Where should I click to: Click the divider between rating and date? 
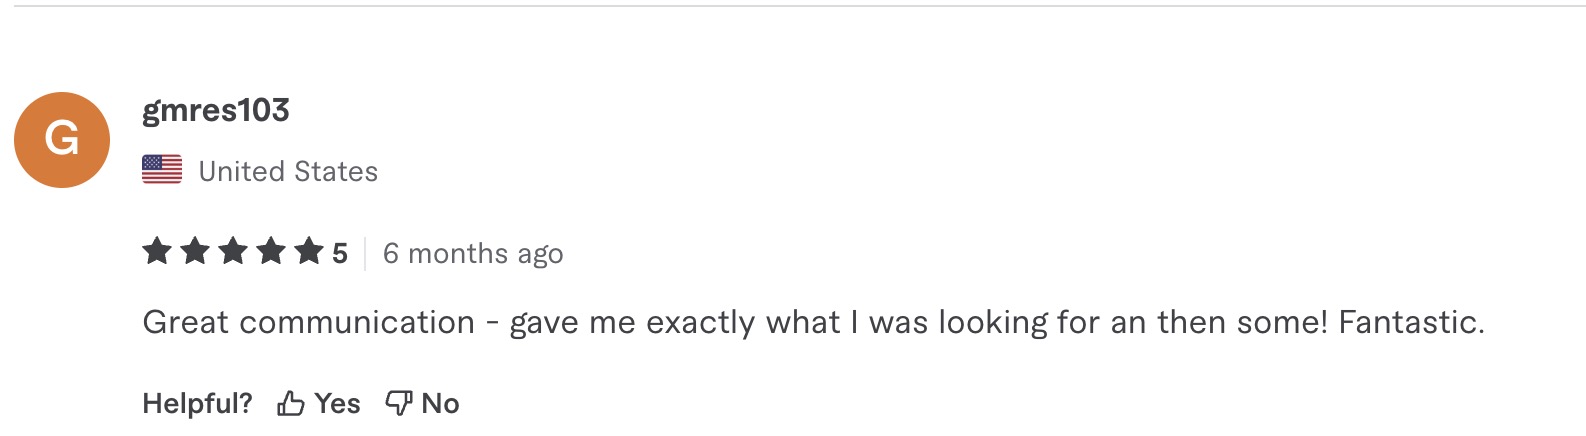tap(365, 254)
